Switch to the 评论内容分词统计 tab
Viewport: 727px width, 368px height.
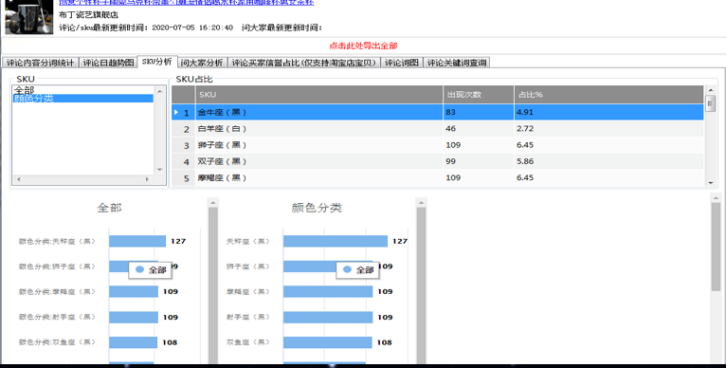point(40,63)
